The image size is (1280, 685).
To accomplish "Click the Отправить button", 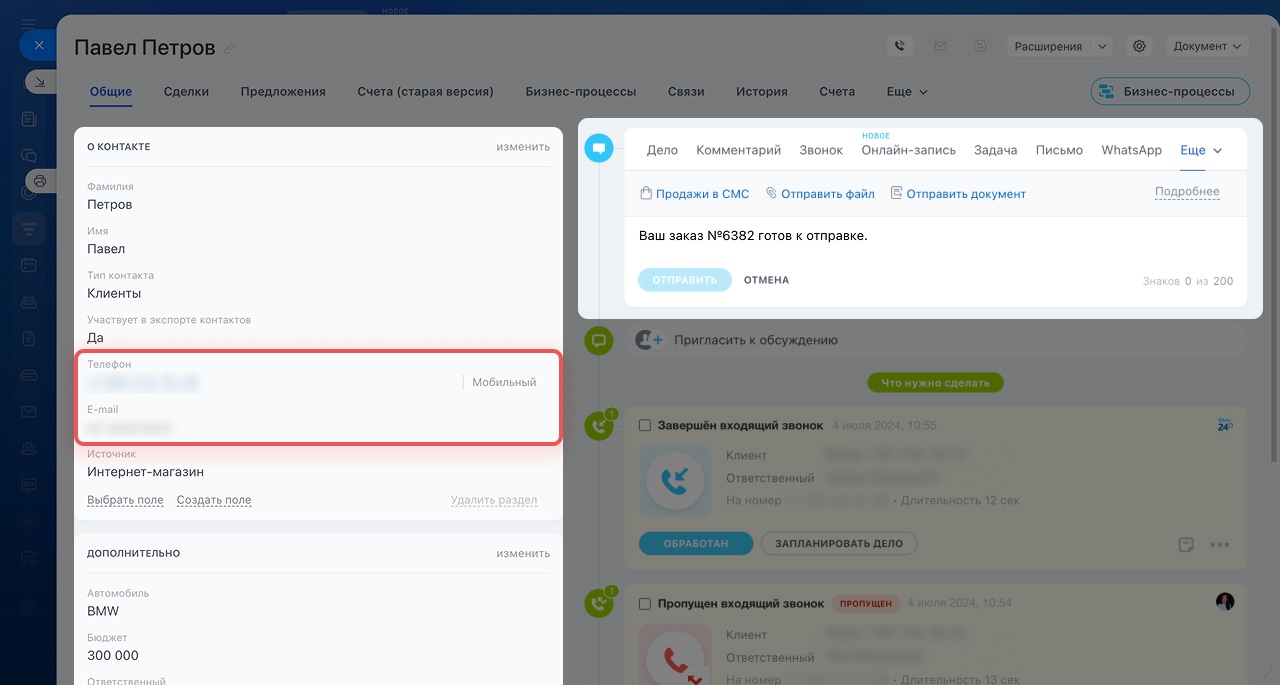I will click(685, 280).
